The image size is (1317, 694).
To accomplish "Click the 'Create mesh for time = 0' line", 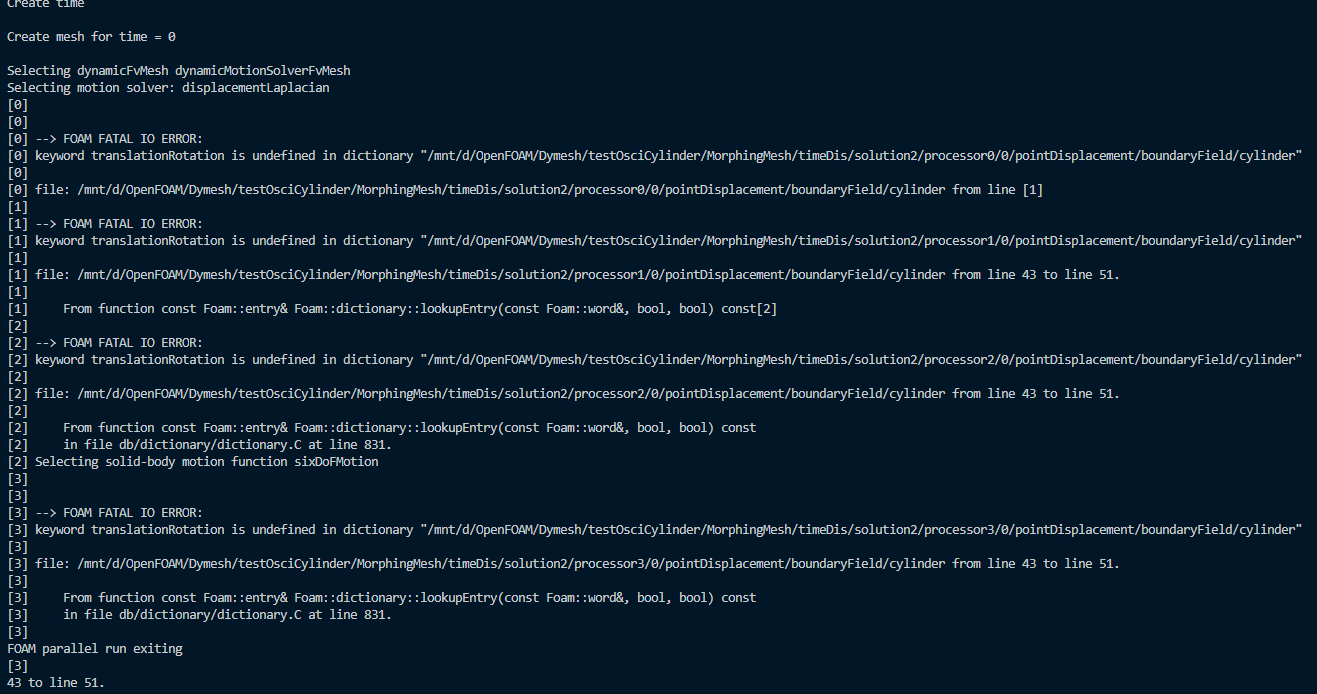I will point(91,37).
